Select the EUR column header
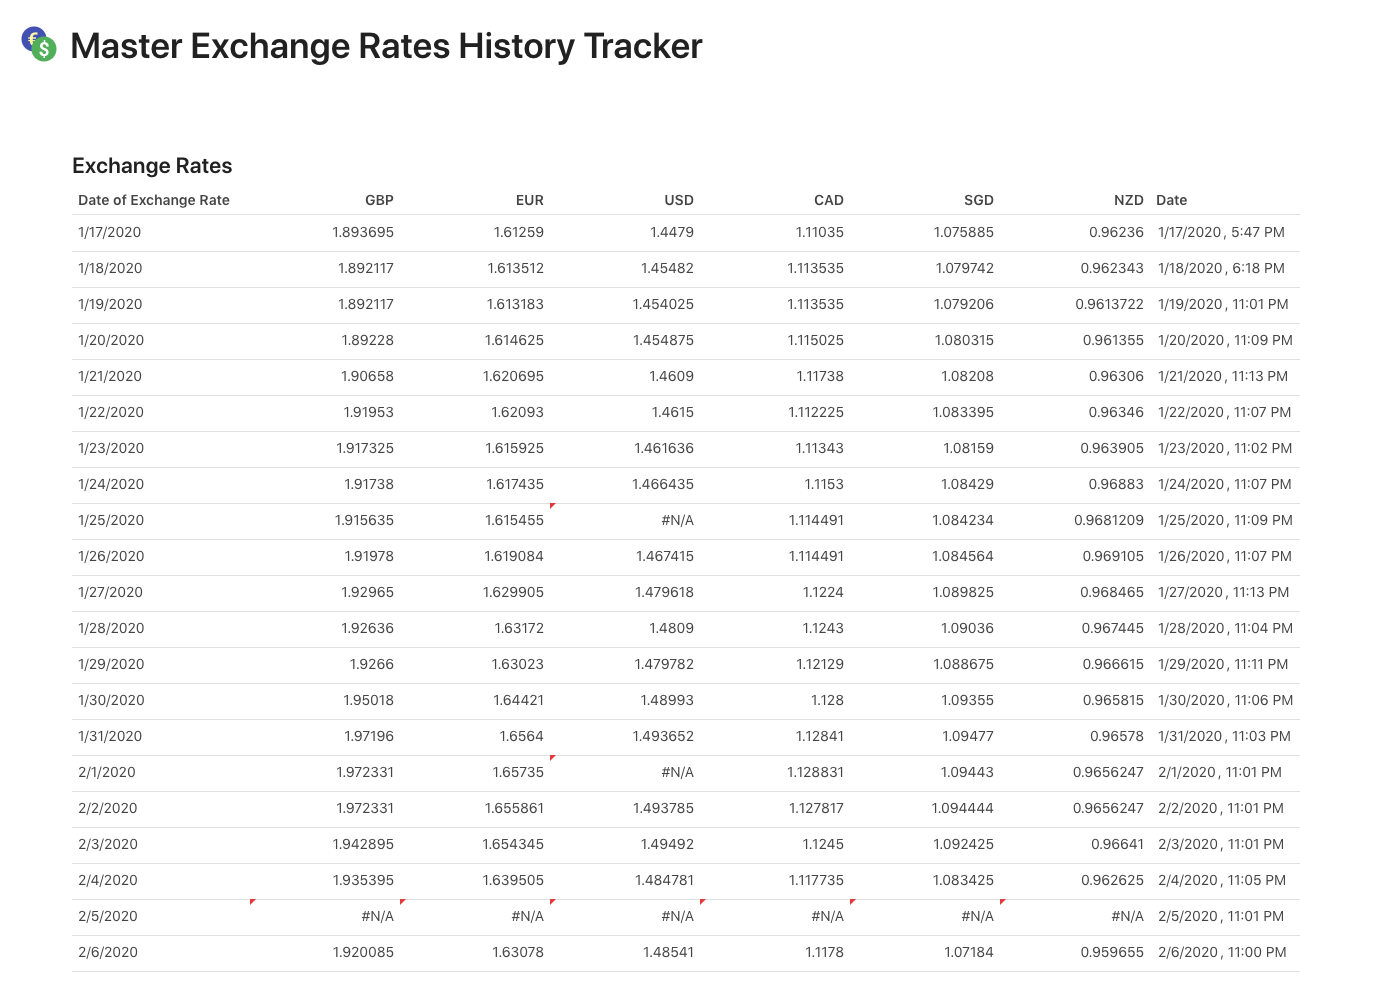This screenshot has width=1376, height=994. pos(530,200)
